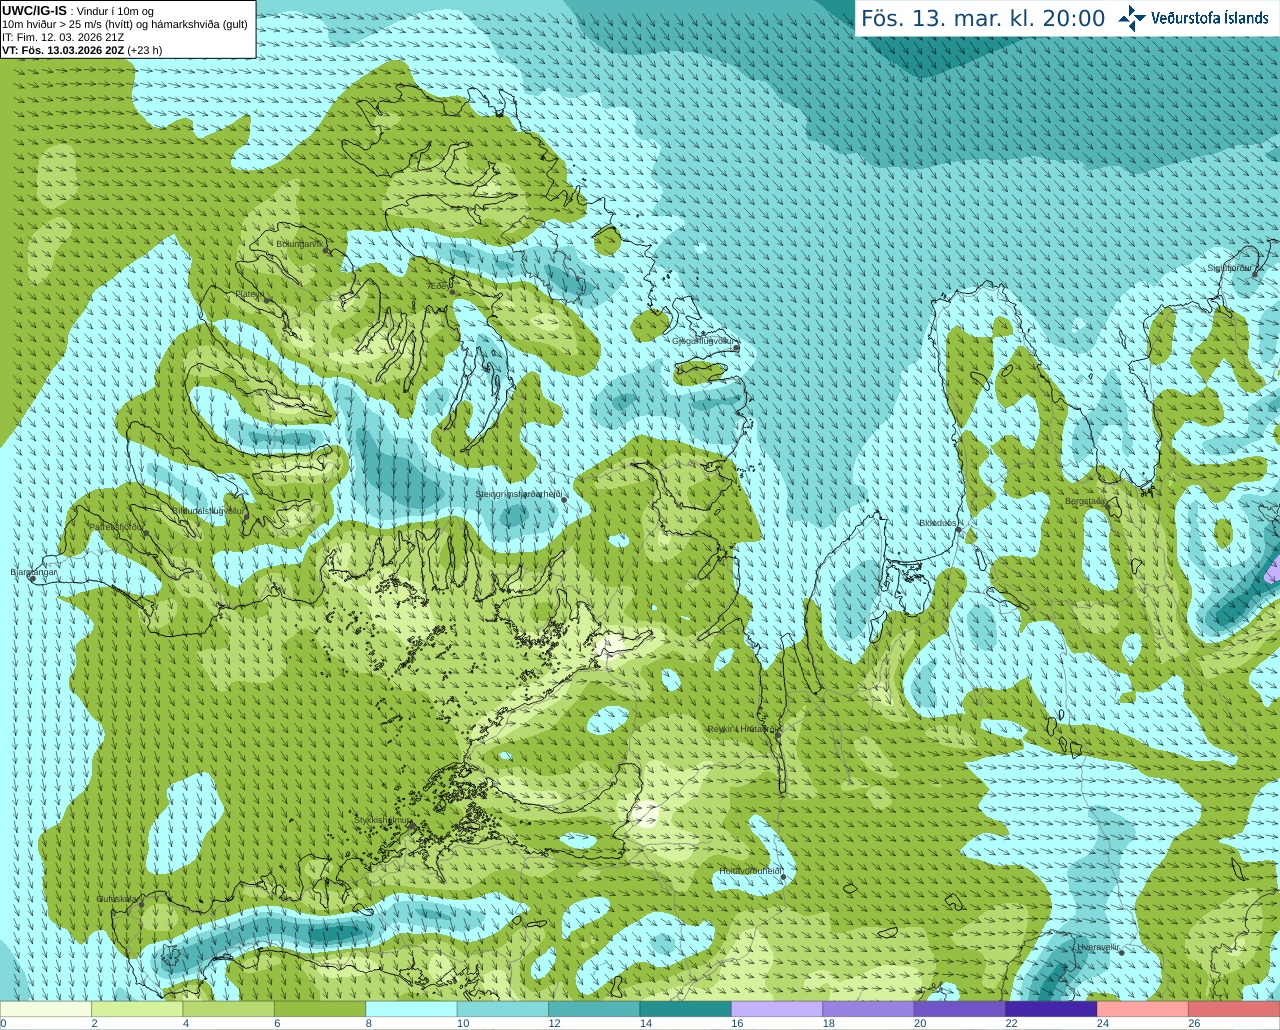The width and height of the screenshot is (1280, 1030).
Task: Click the legend tick value 2
Action: pos(94,1023)
